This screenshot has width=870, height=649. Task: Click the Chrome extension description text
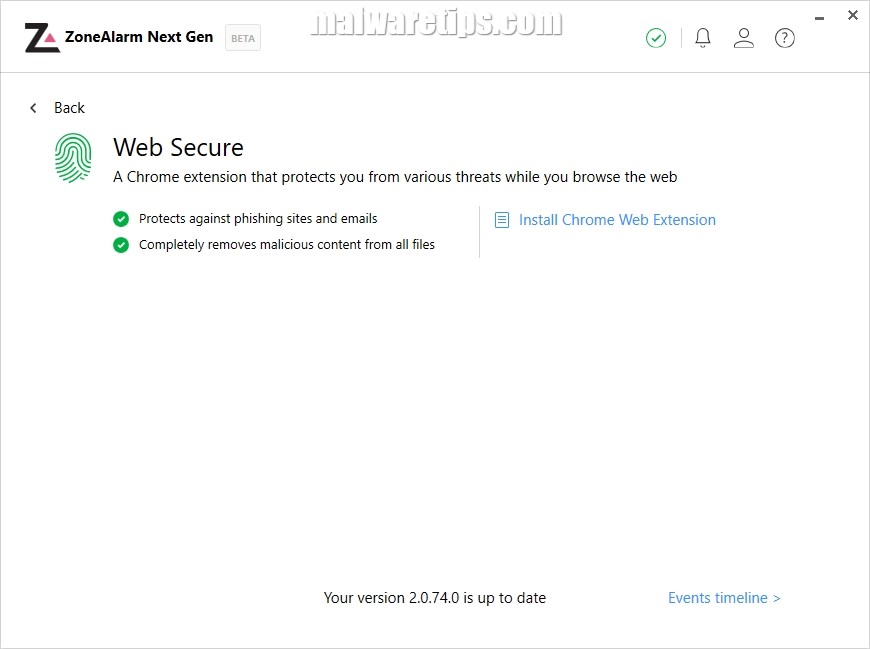(395, 177)
